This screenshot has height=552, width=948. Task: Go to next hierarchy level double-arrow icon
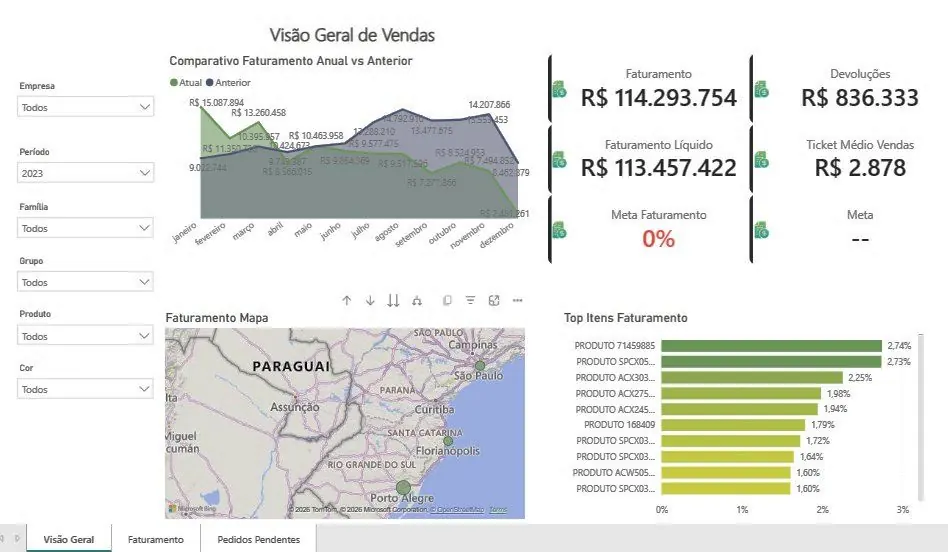click(x=393, y=300)
